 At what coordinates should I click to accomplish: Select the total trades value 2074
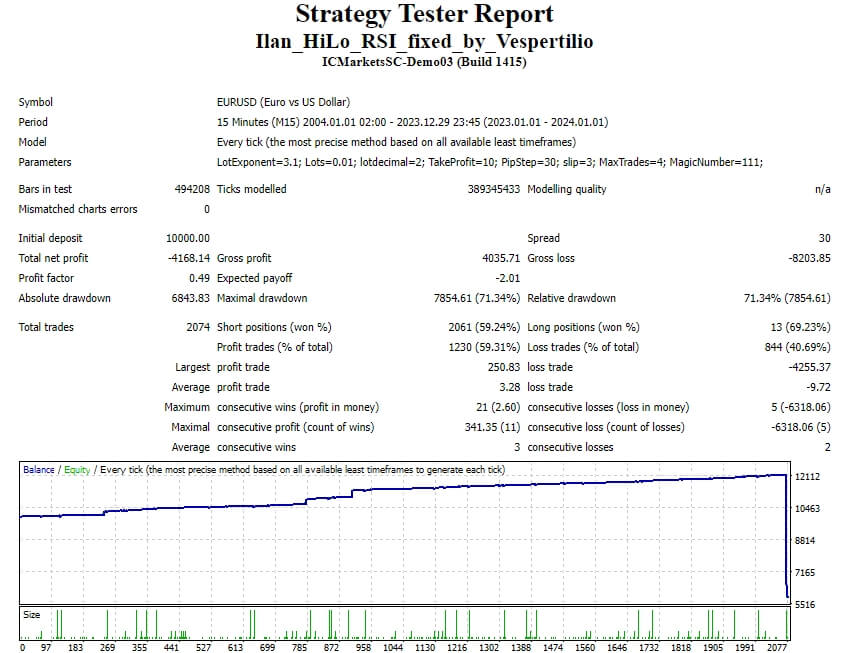pyautogui.click(x=198, y=328)
